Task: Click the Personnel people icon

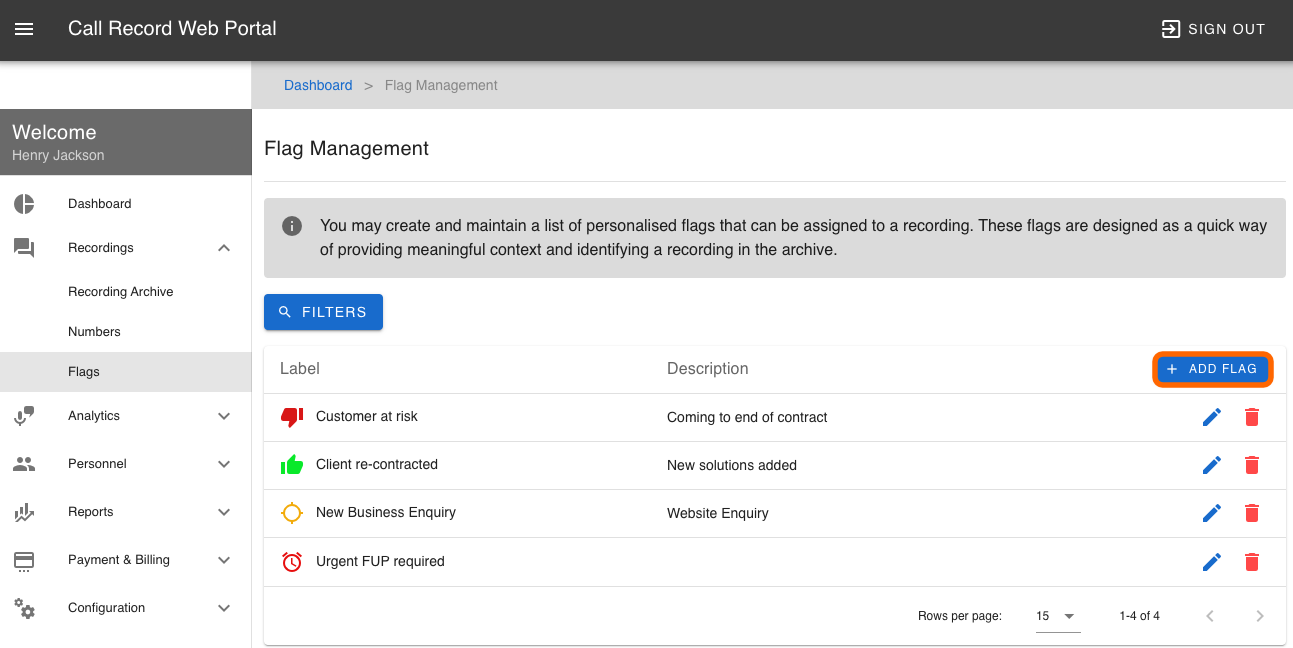Action: 24,464
